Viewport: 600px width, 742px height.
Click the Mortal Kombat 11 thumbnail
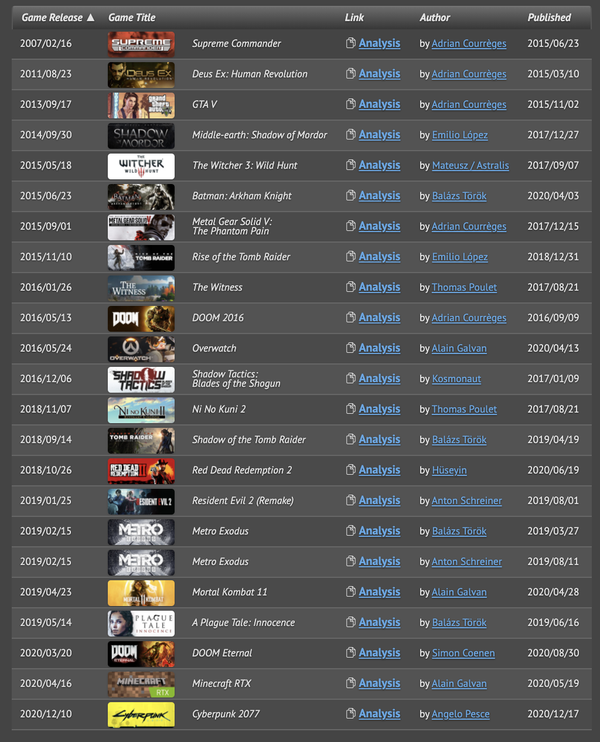point(141,593)
